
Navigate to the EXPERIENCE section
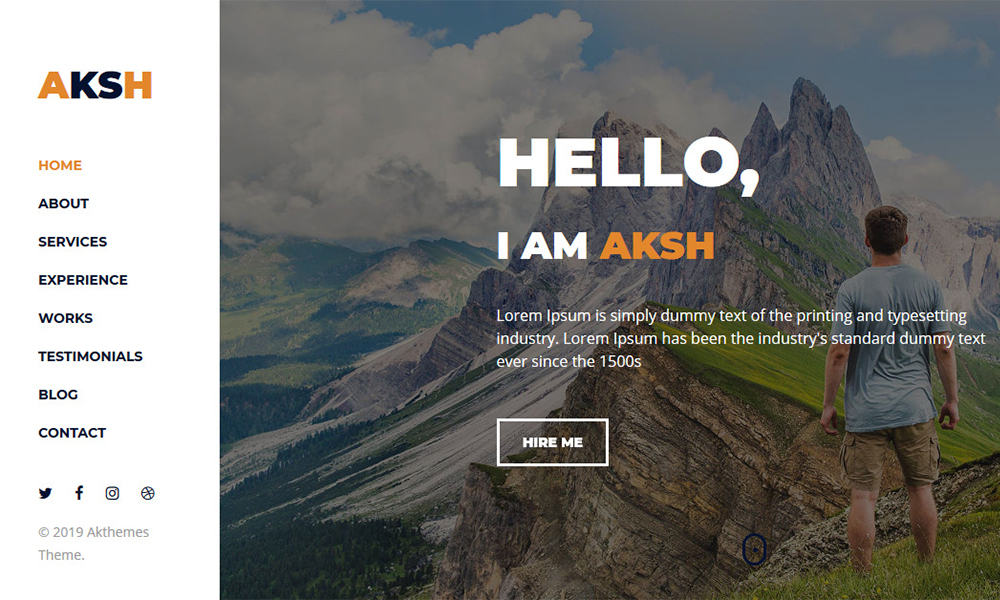(83, 280)
